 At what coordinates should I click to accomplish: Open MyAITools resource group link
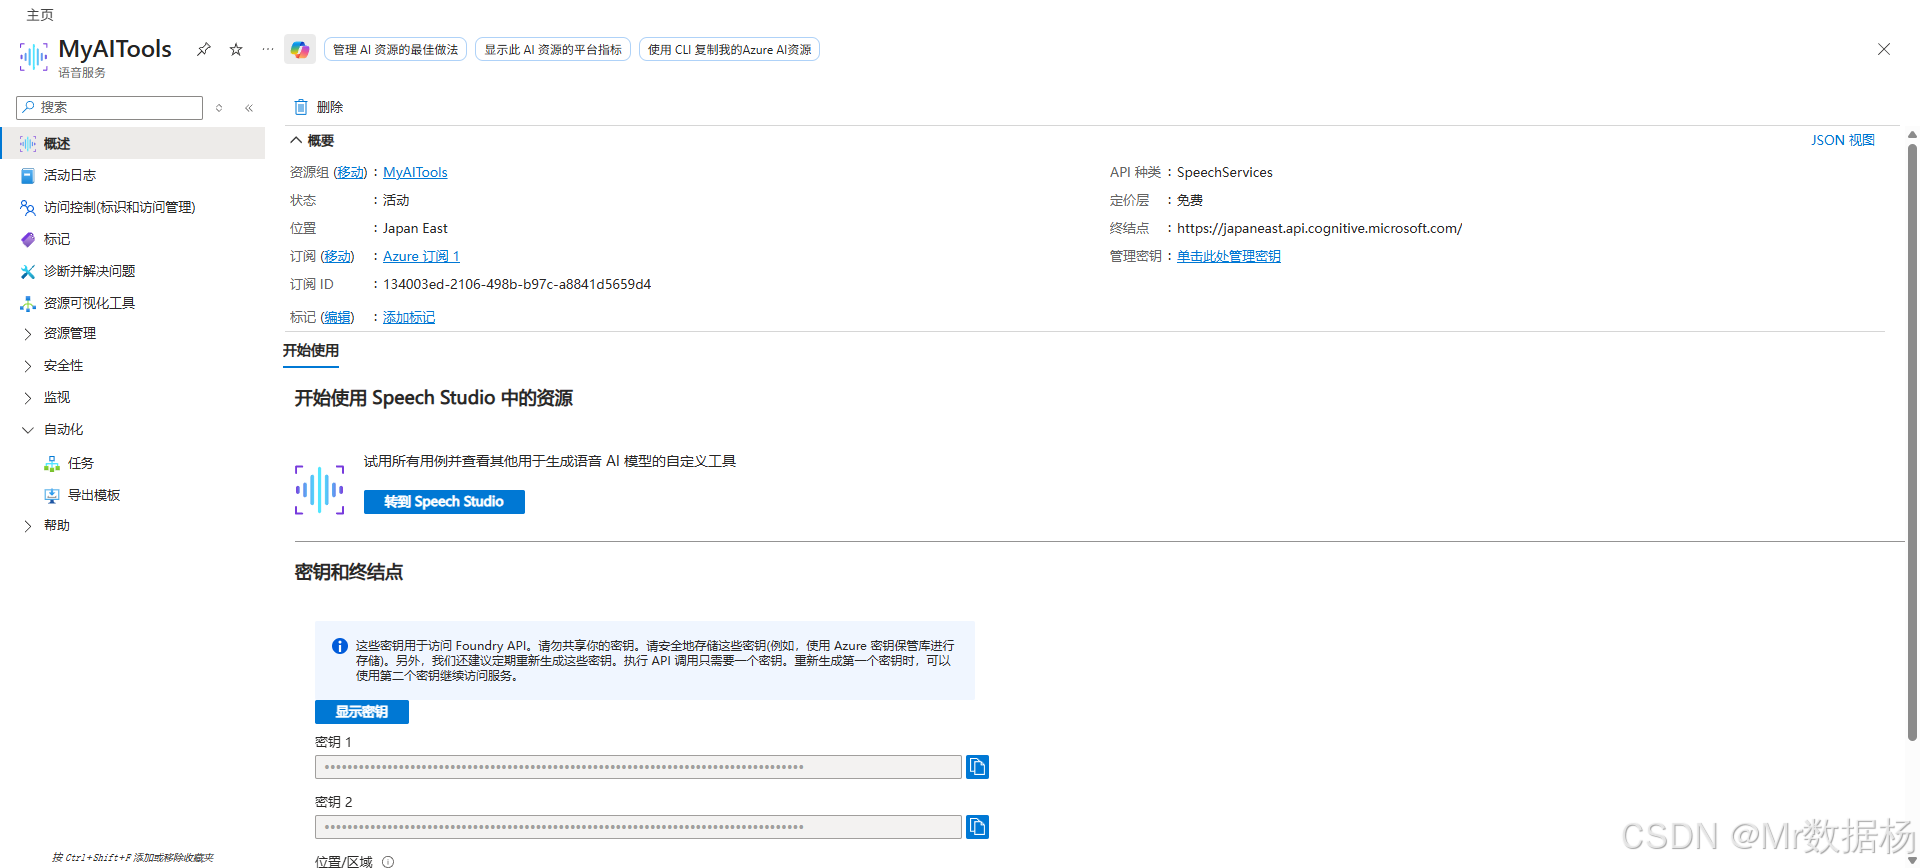415,172
